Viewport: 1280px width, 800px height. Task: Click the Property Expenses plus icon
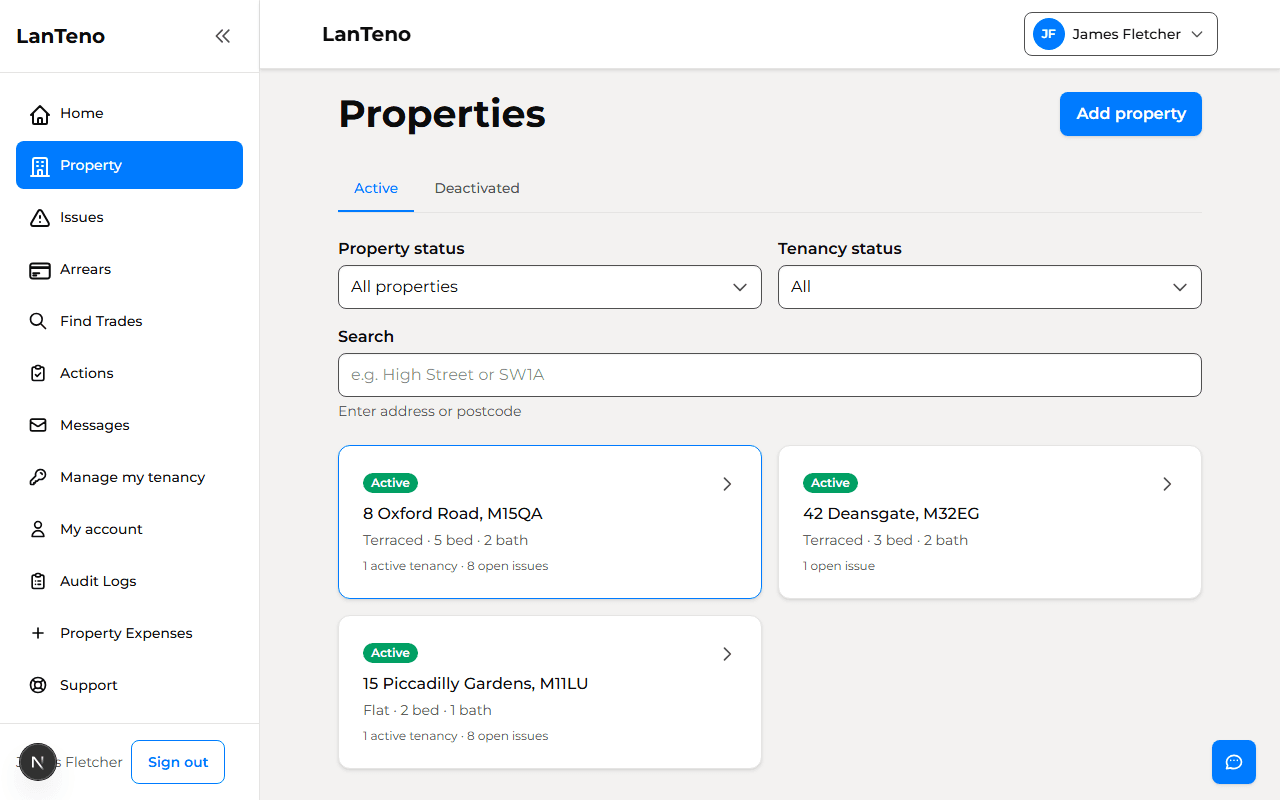38,633
